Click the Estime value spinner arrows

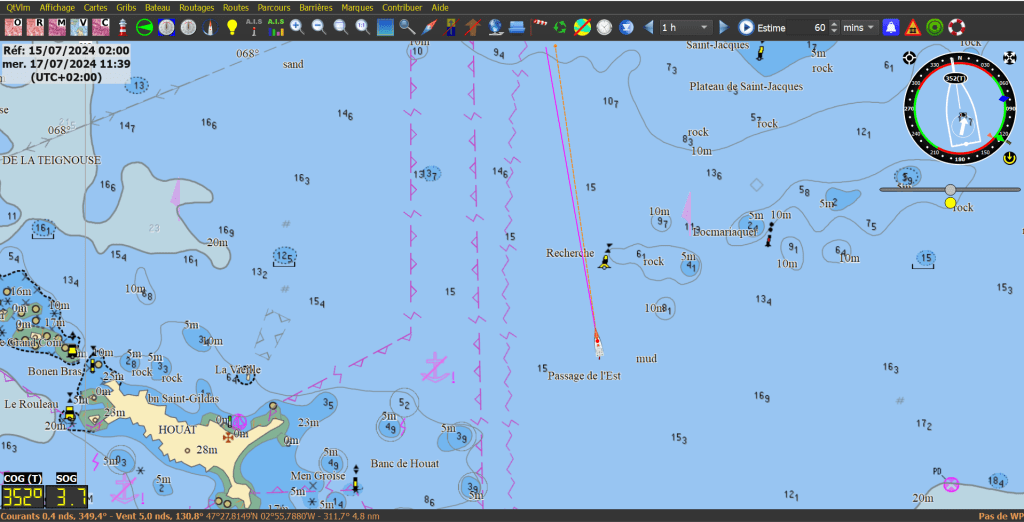click(x=833, y=27)
